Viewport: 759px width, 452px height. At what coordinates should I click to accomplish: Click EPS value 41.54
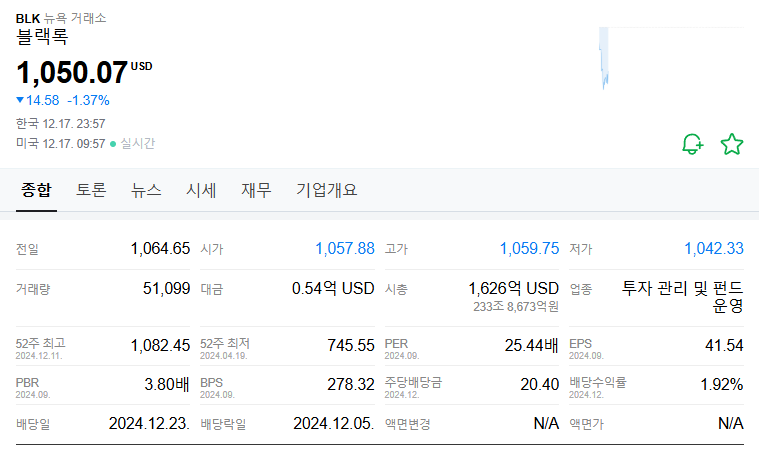tap(724, 346)
